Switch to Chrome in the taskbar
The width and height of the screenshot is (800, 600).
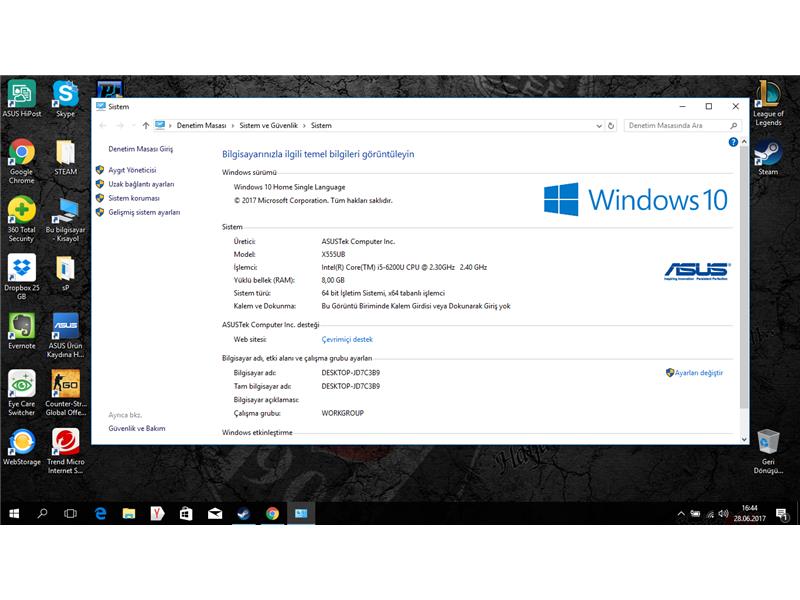click(272, 513)
